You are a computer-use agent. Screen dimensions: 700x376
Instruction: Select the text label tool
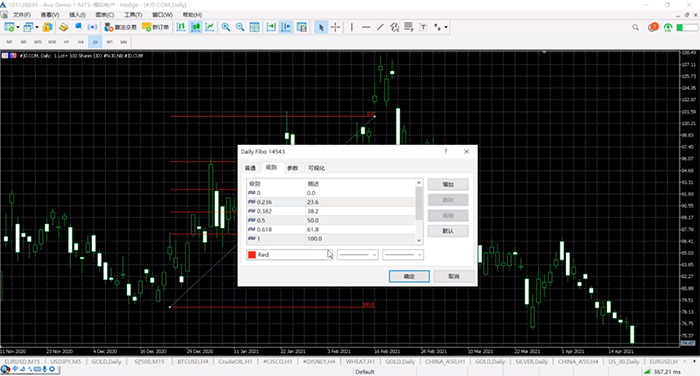click(x=423, y=27)
